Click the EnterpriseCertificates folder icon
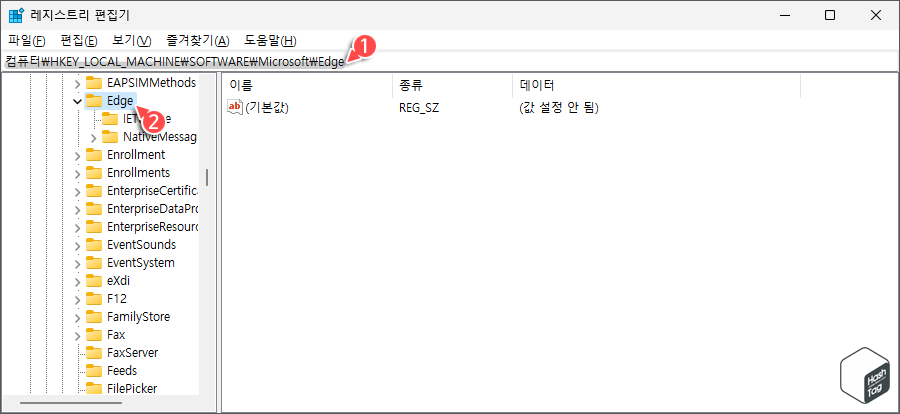Image resolution: width=900 pixels, height=414 pixels. pos(94,191)
